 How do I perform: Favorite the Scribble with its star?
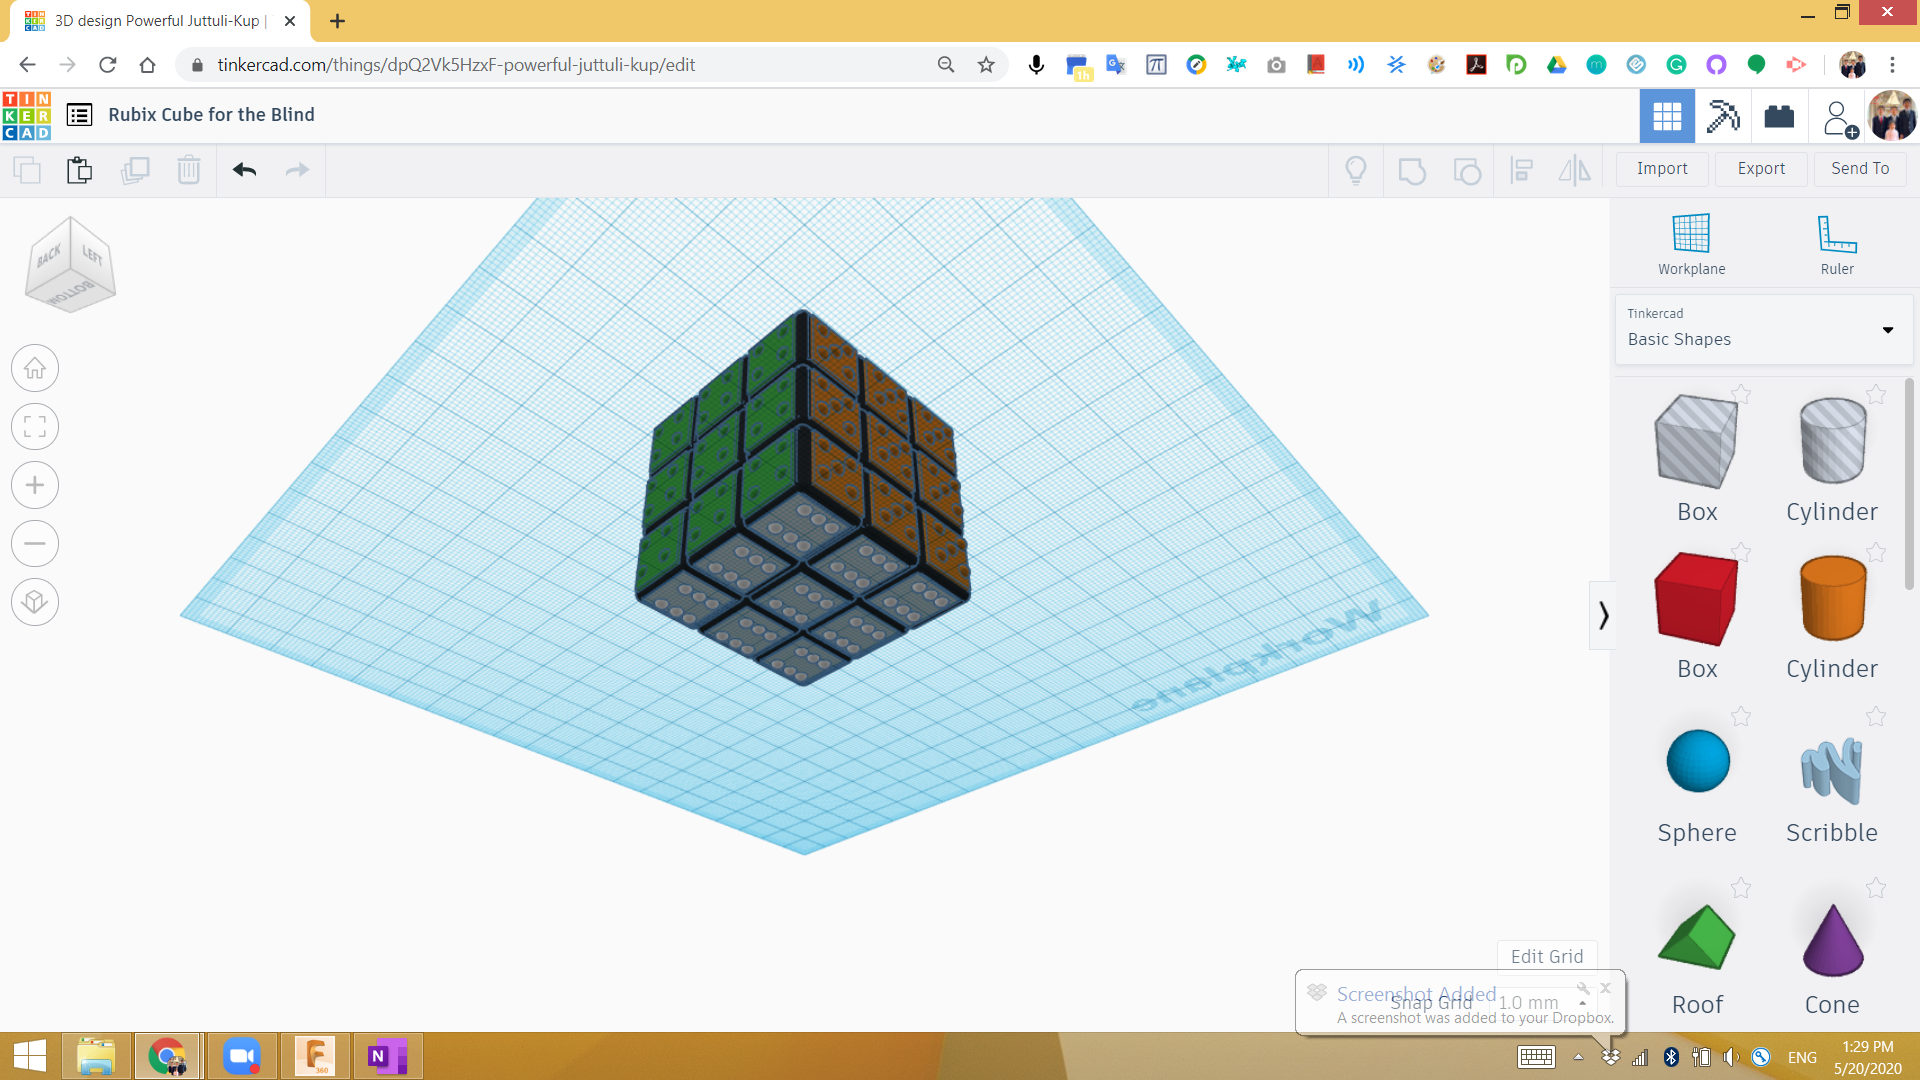point(1876,716)
